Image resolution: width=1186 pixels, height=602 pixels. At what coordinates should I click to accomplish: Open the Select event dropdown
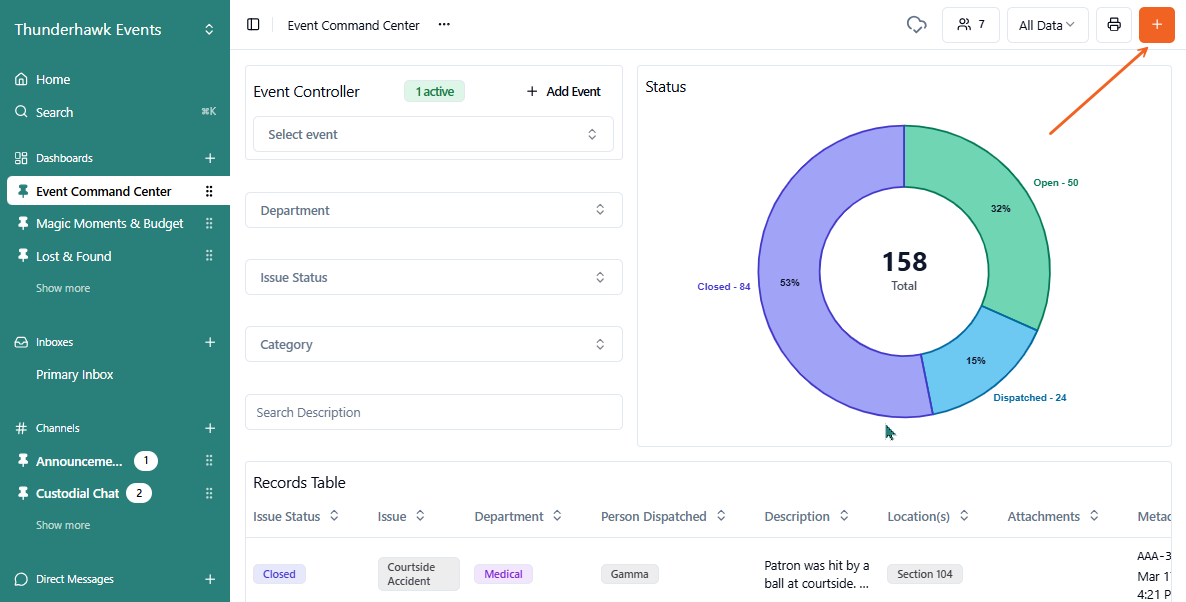[x=433, y=134]
